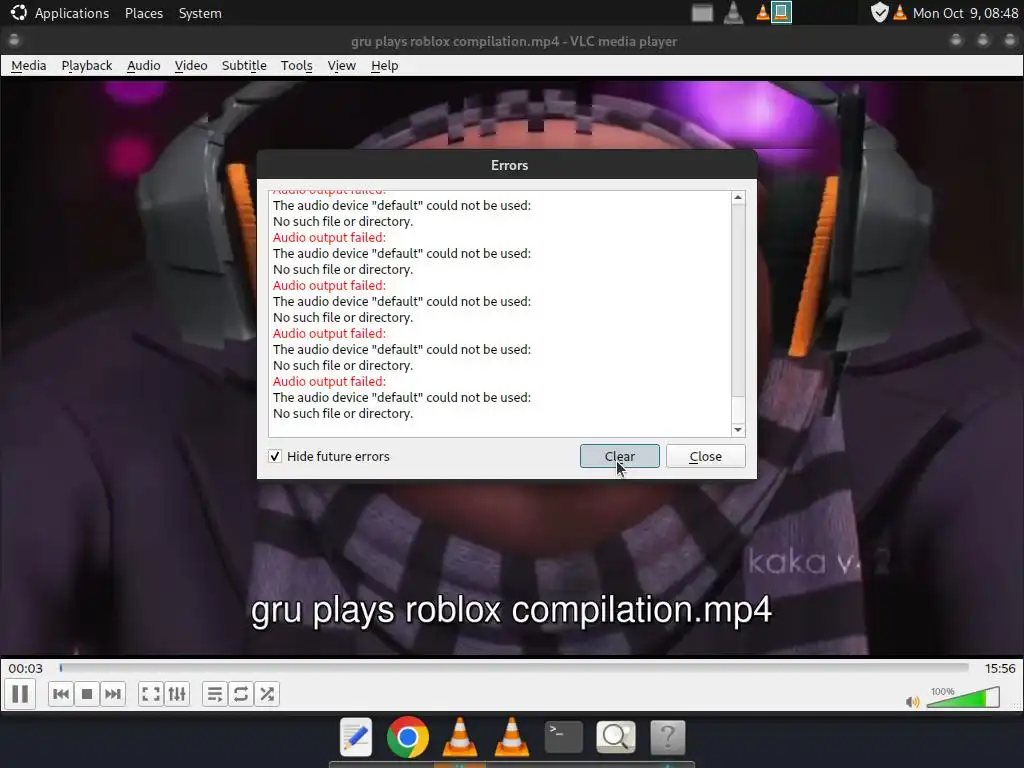Toggle loop repeat mode
This screenshot has width=1024, height=768.
coord(241,694)
